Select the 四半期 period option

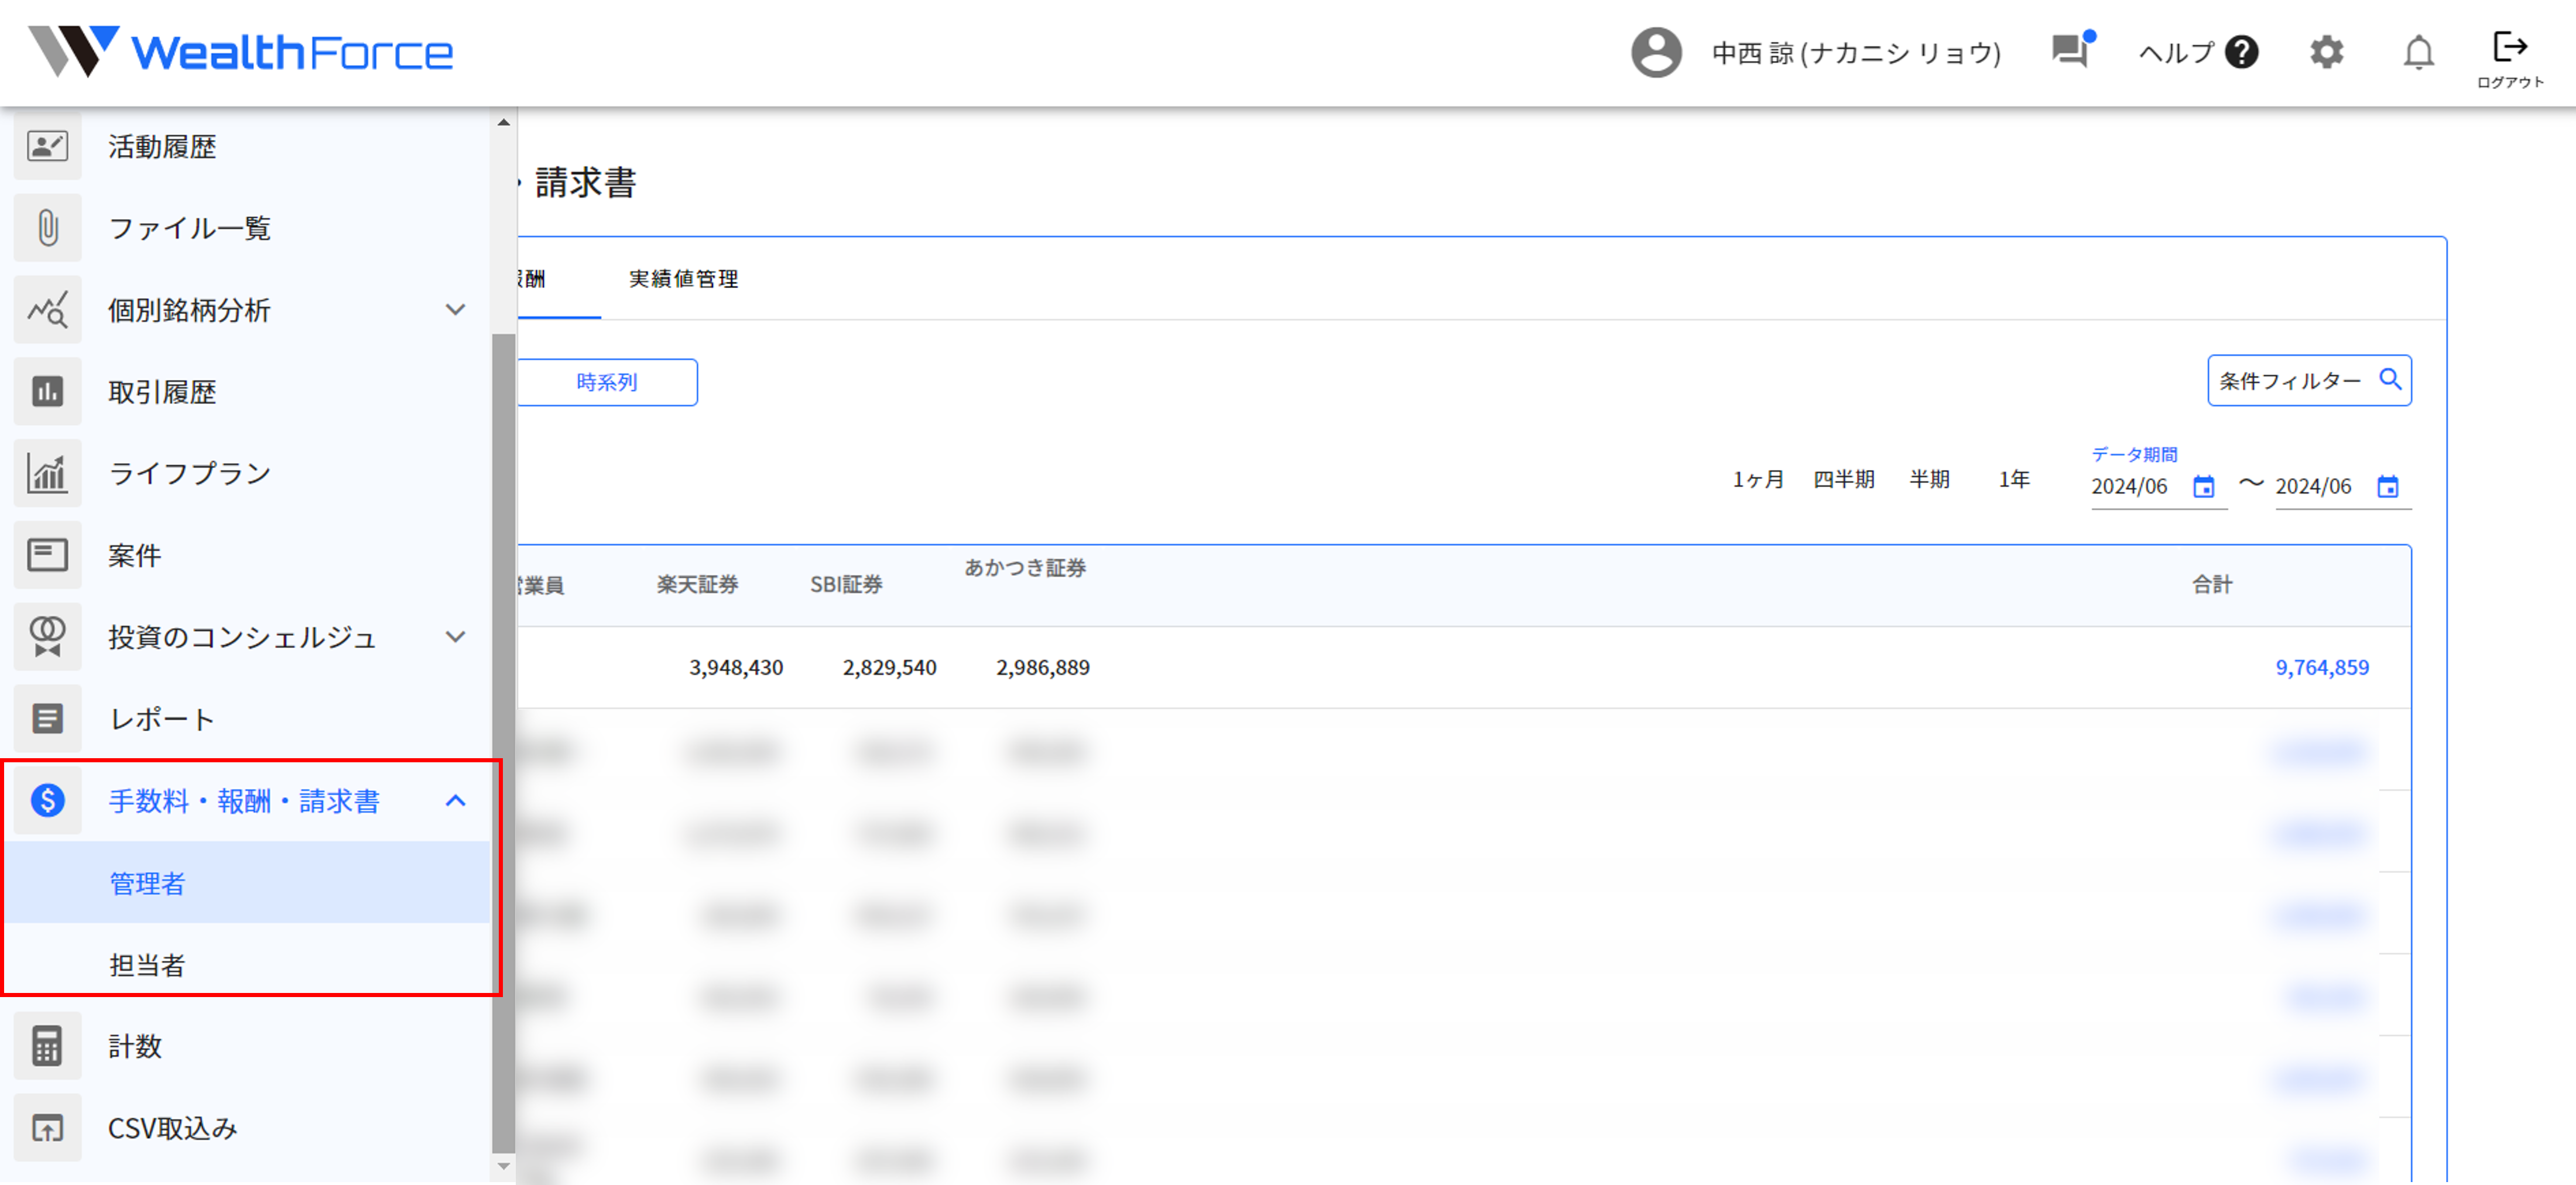coord(1843,480)
